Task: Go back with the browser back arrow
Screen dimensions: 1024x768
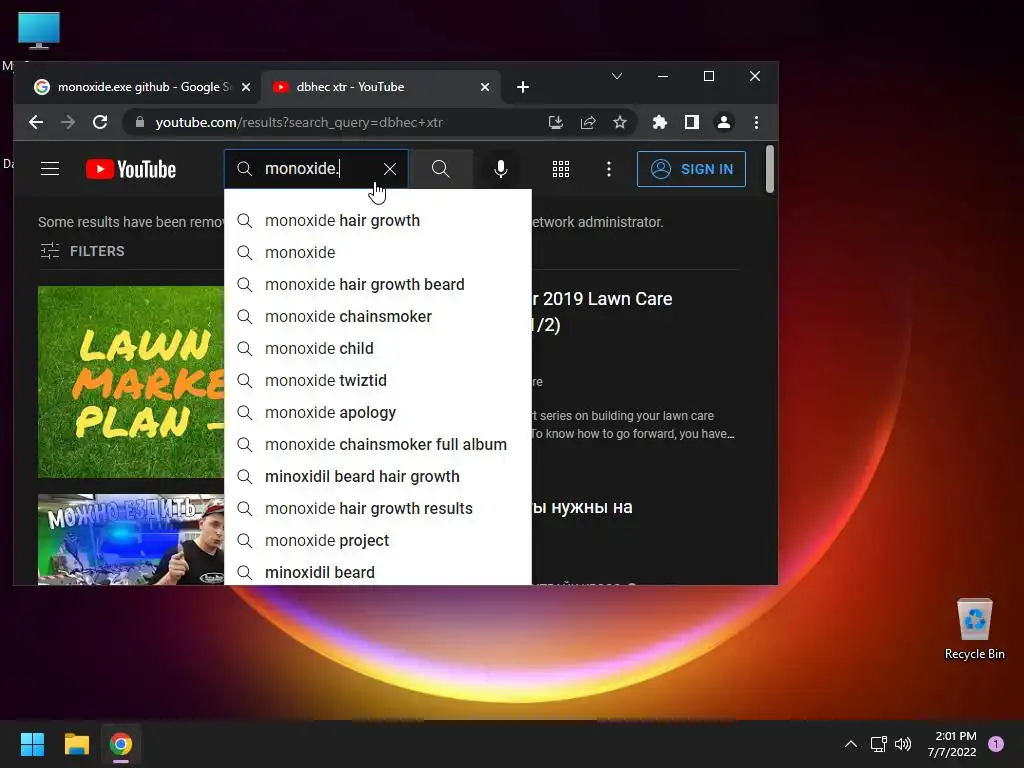Action: coord(36,122)
